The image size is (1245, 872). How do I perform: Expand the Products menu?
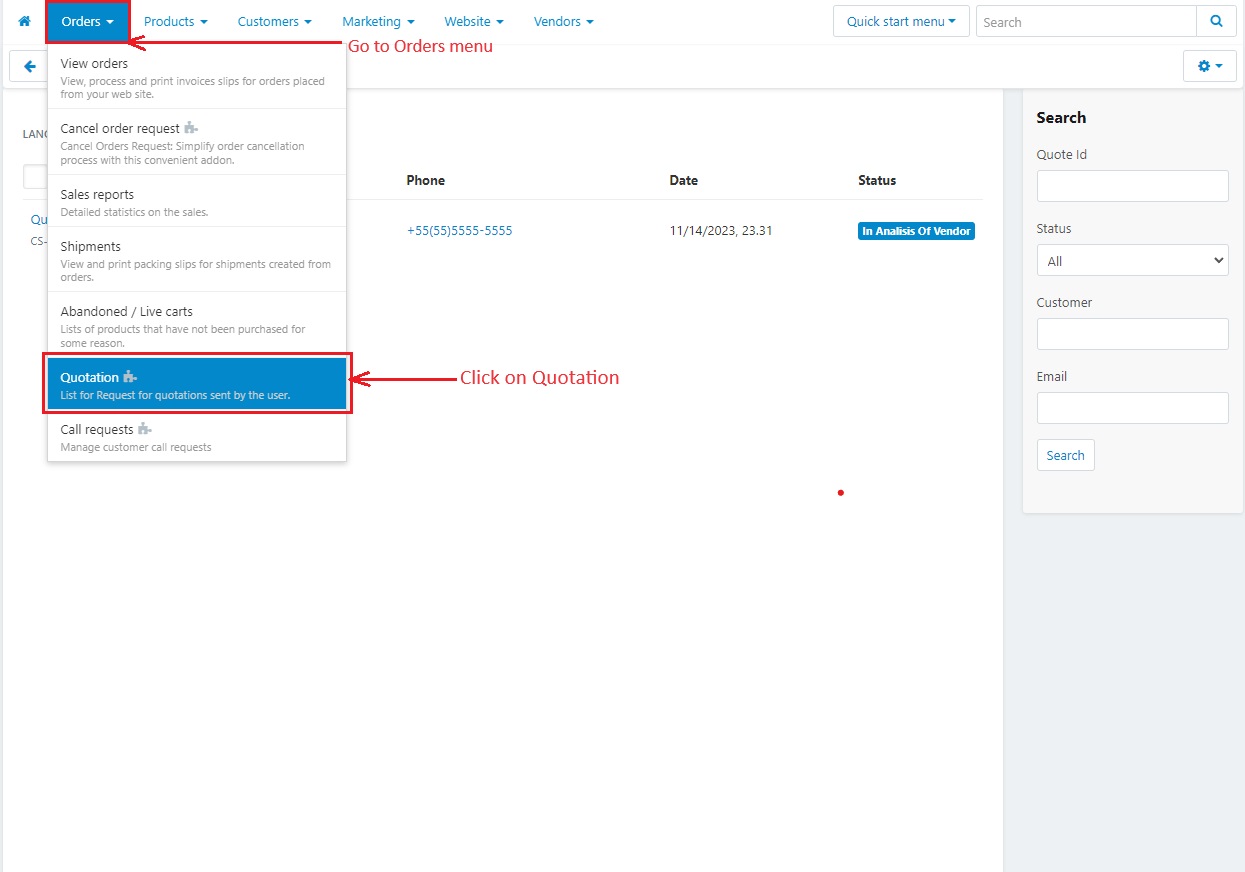175,21
